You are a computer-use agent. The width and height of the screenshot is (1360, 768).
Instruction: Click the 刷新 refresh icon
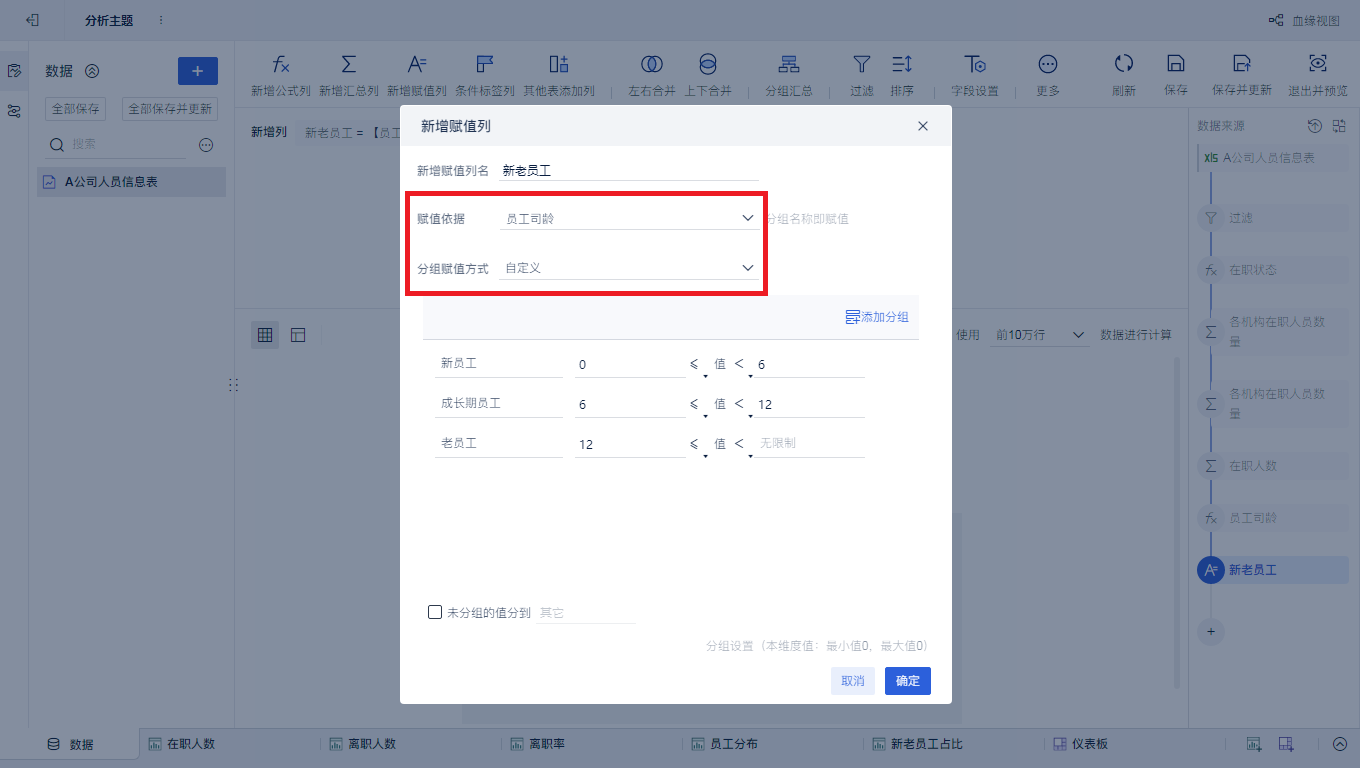tap(1124, 63)
